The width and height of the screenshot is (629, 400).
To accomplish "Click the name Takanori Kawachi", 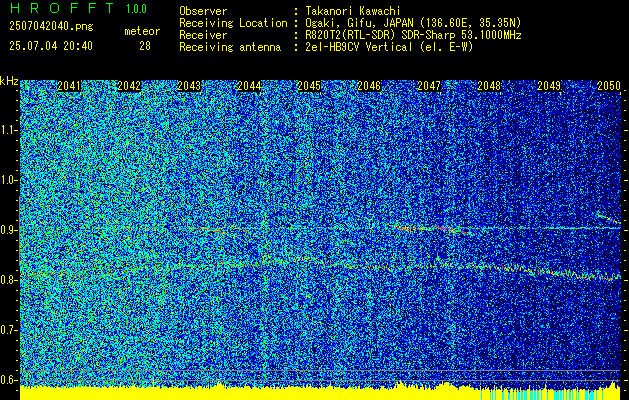I will 353,11.
